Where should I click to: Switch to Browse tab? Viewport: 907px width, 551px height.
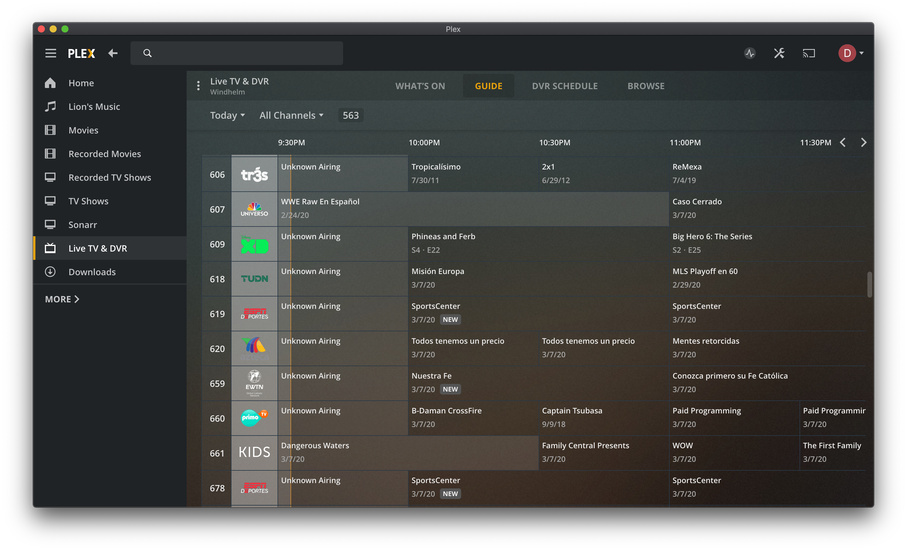click(x=646, y=86)
